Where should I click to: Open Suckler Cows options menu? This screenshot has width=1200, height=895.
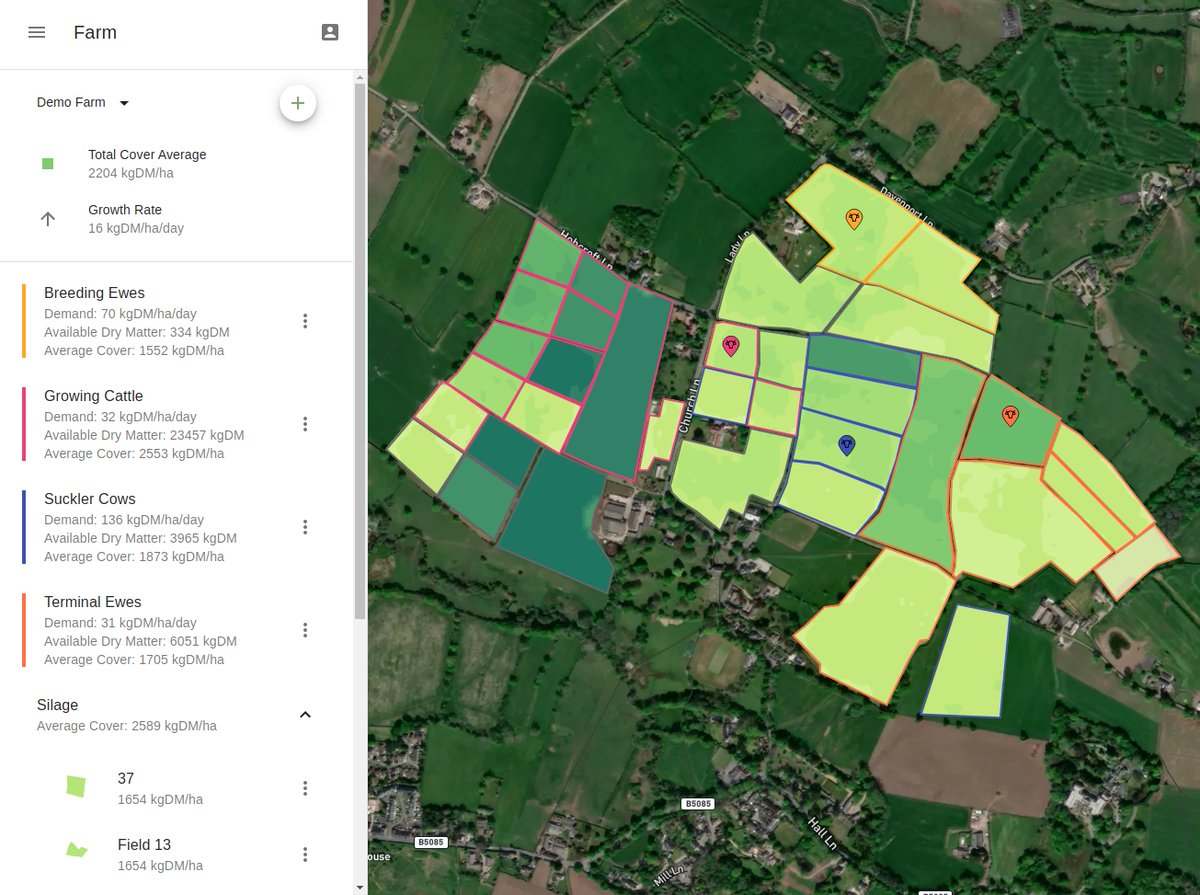click(305, 527)
